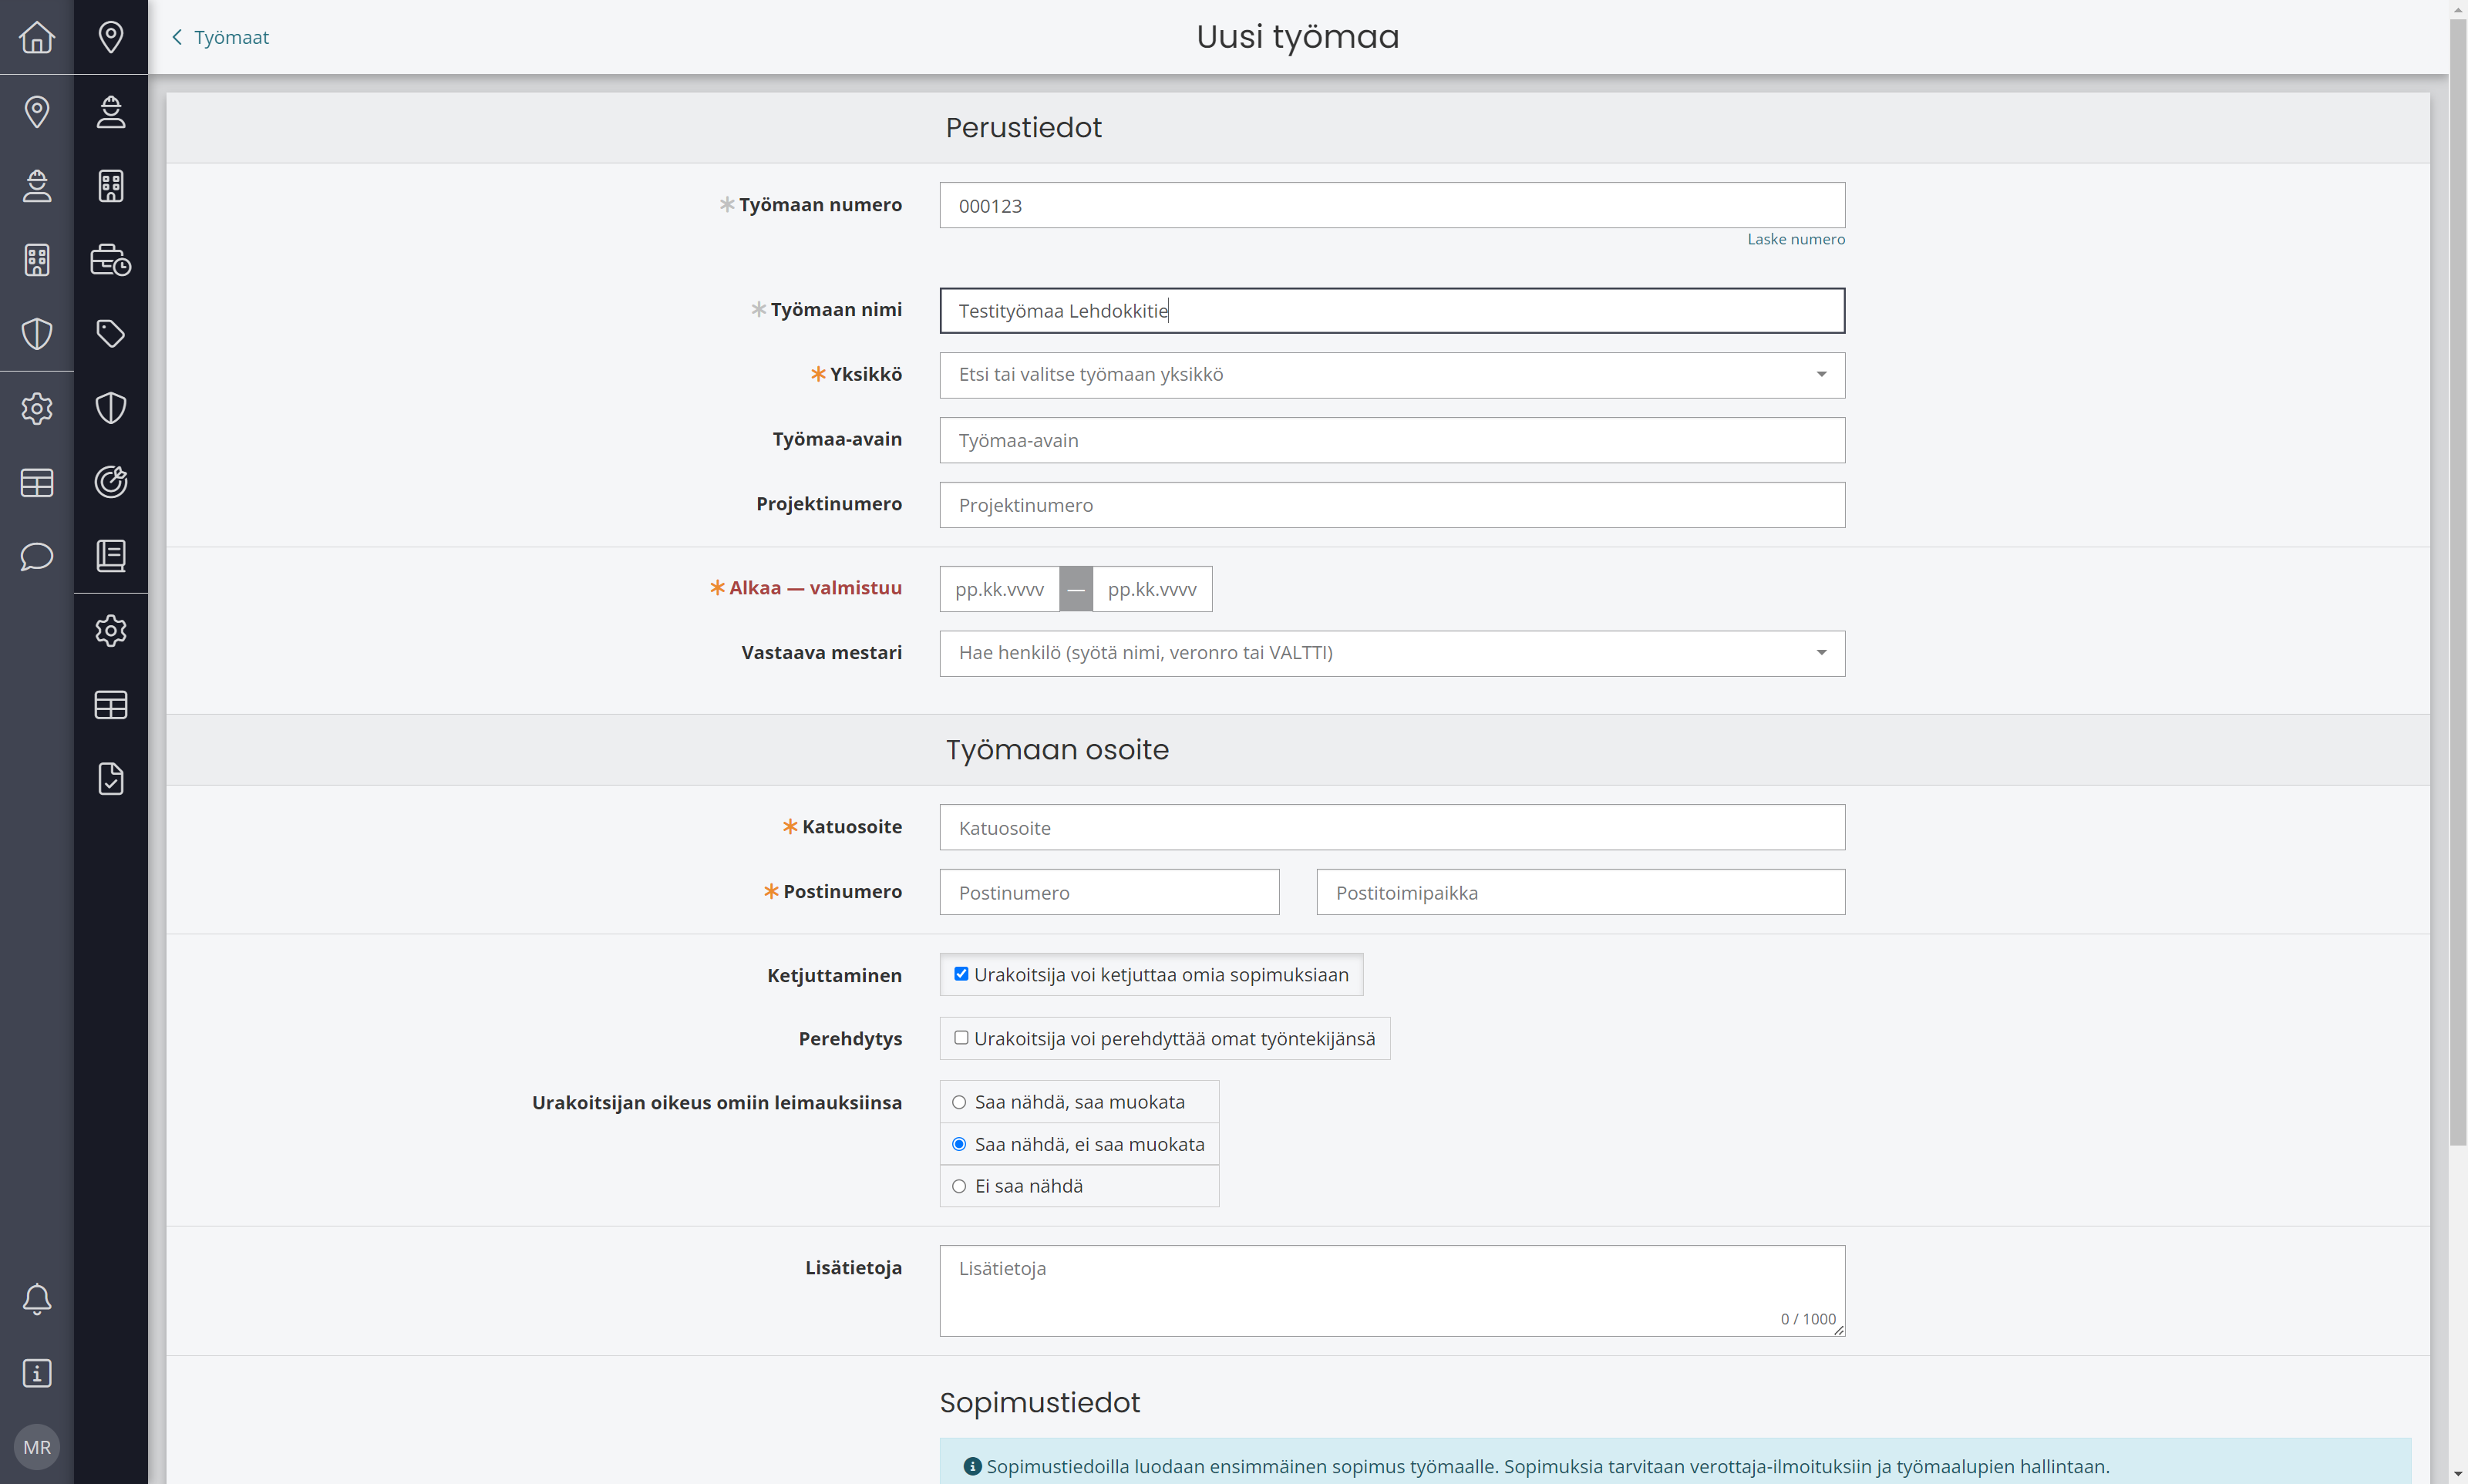Click the page vertical scrollbar

click(2458, 583)
